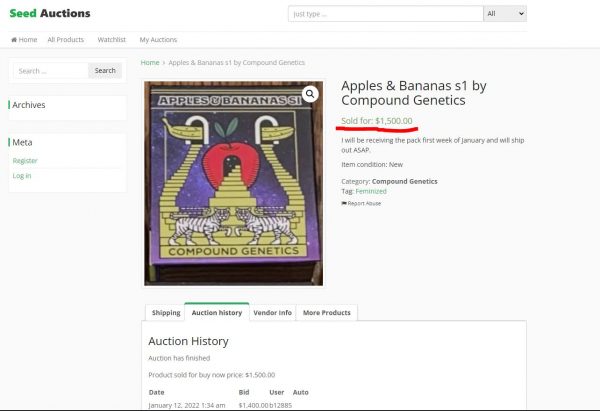Click the Report Abuse flag icon

point(344,203)
